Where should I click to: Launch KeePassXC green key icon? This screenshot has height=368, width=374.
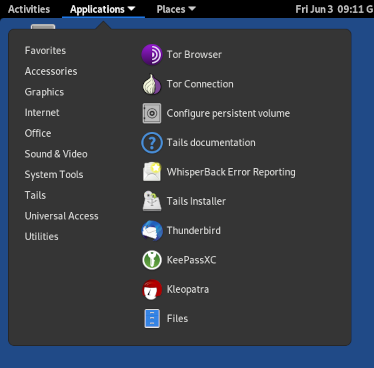tap(152, 260)
